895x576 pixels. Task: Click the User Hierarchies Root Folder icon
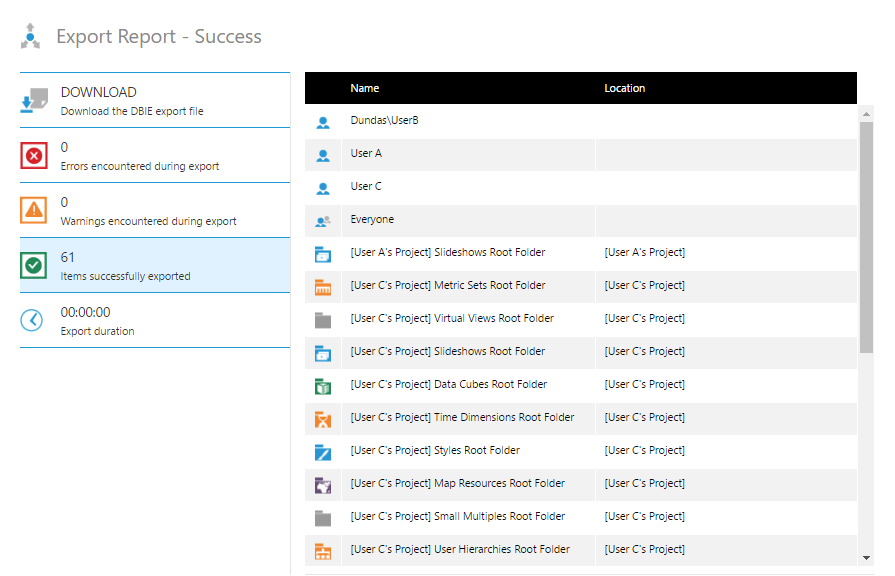323,551
